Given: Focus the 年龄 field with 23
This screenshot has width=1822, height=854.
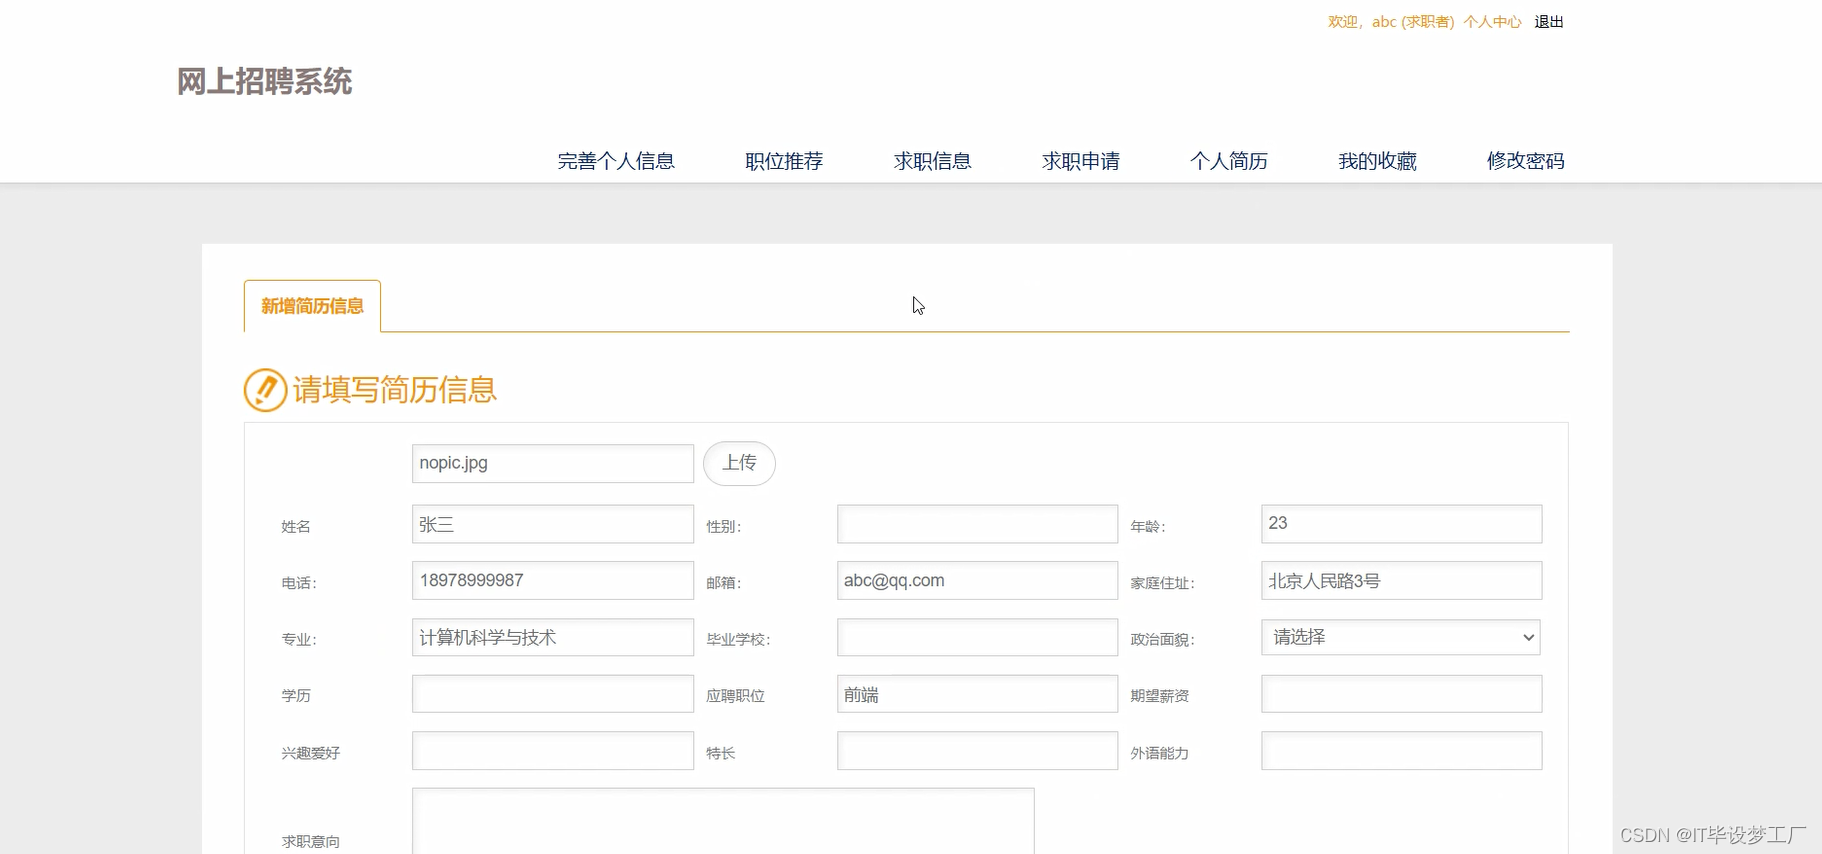Looking at the screenshot, I should 1402,524.
